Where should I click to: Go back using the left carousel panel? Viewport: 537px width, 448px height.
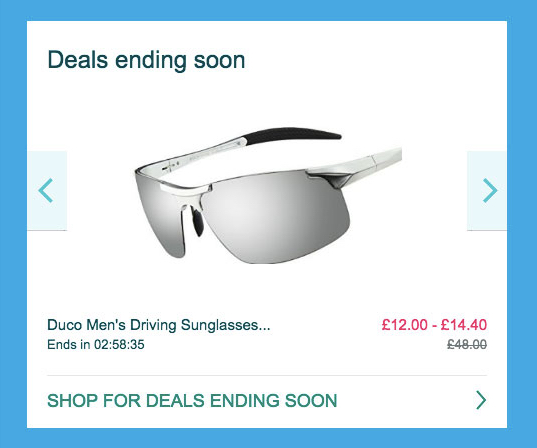coord(47,190)
